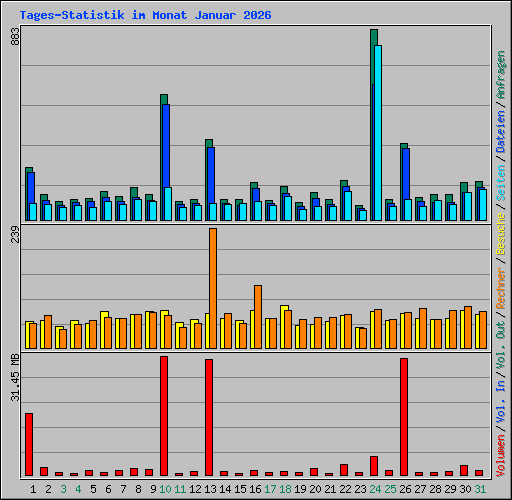Click day label 28 on the x-axis

point(435,489)
